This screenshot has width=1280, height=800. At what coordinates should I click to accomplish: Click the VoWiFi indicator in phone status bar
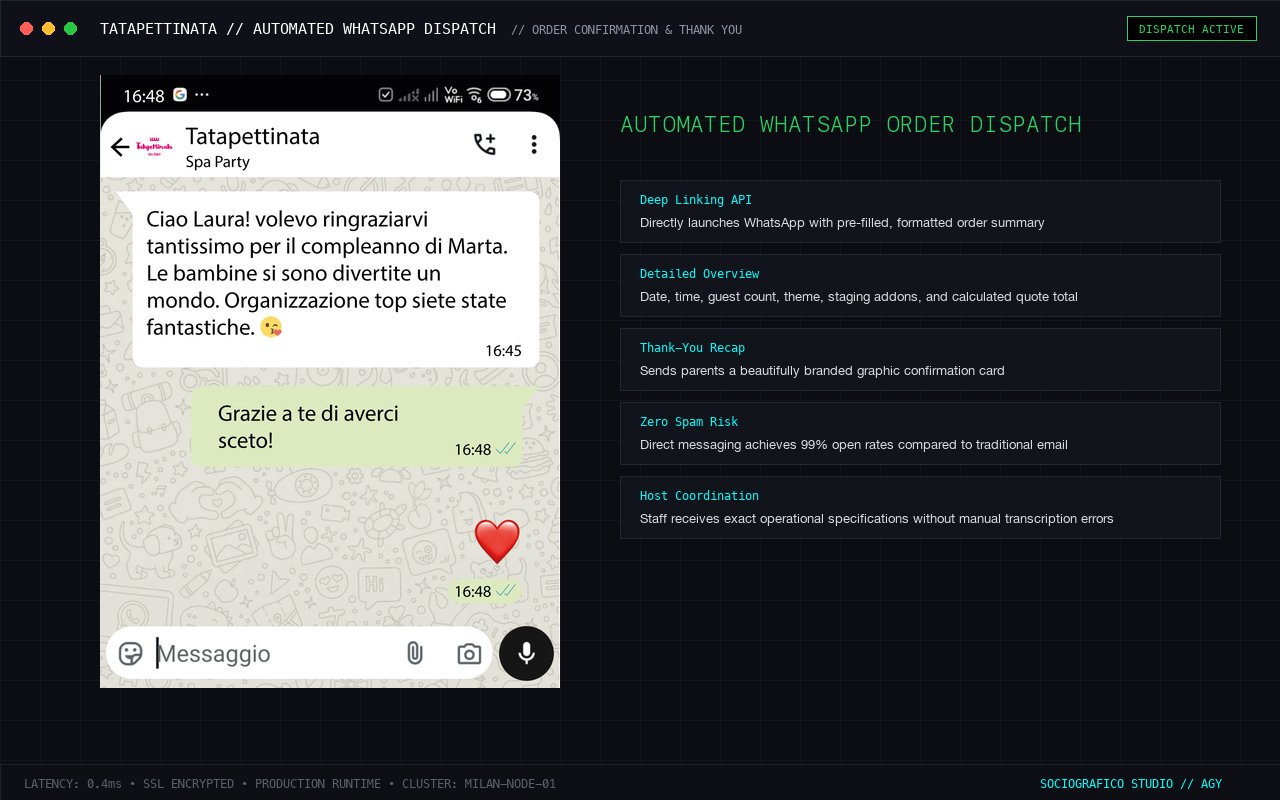[x=453, y=95]
